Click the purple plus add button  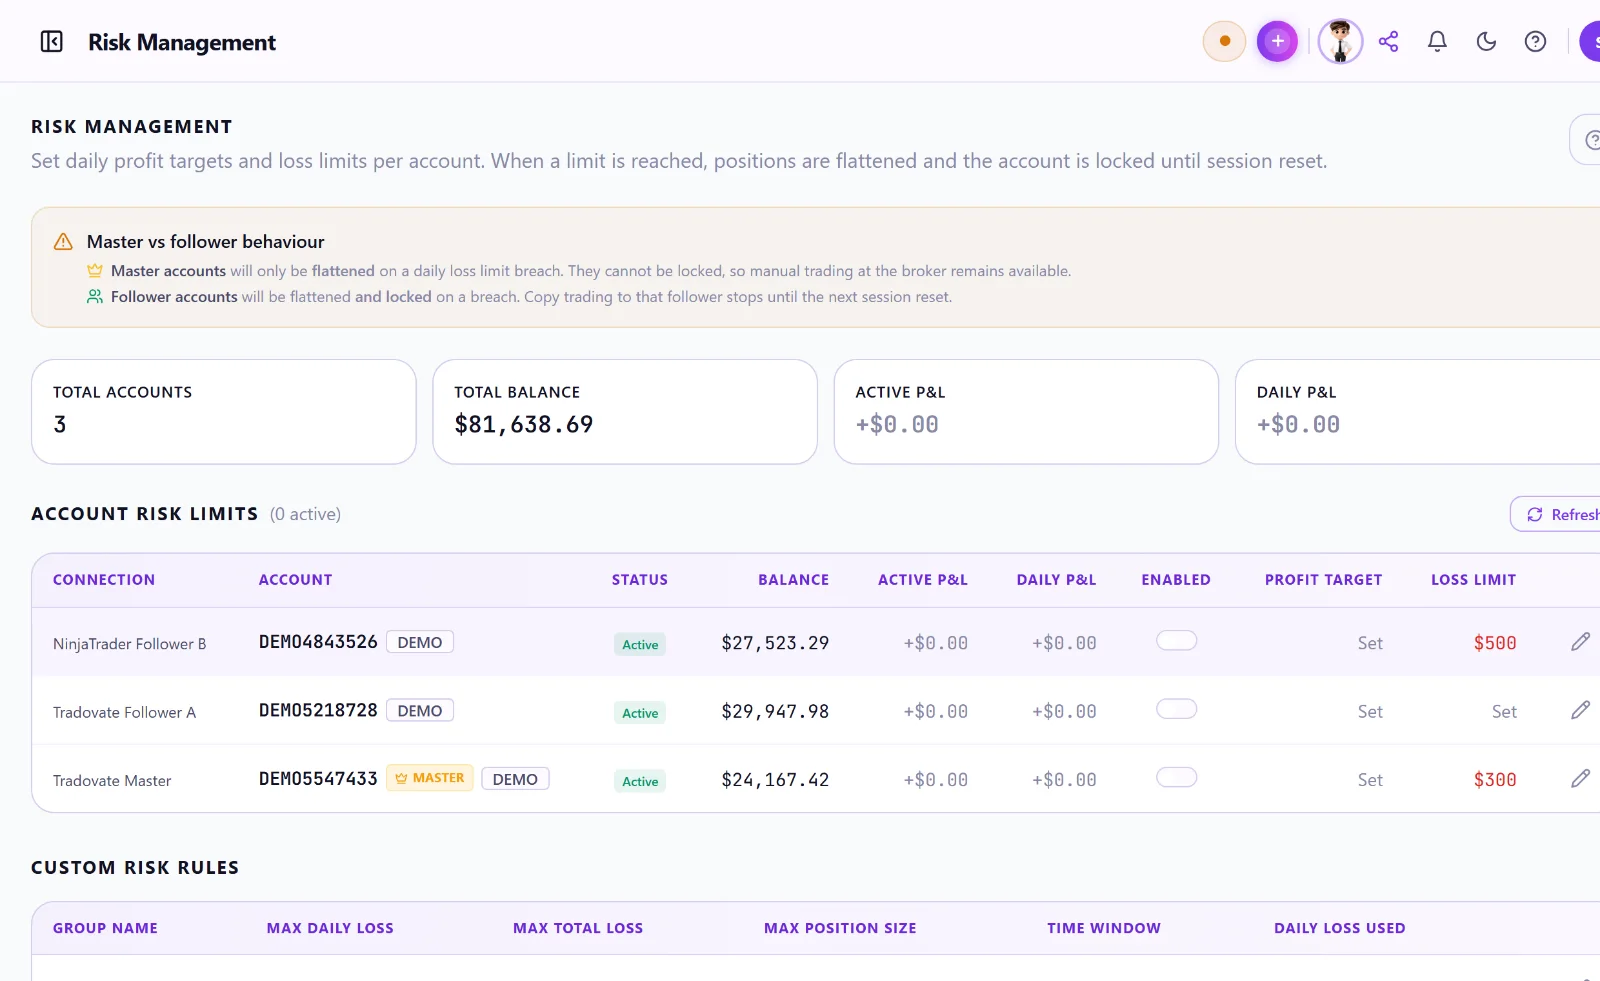1277,41
